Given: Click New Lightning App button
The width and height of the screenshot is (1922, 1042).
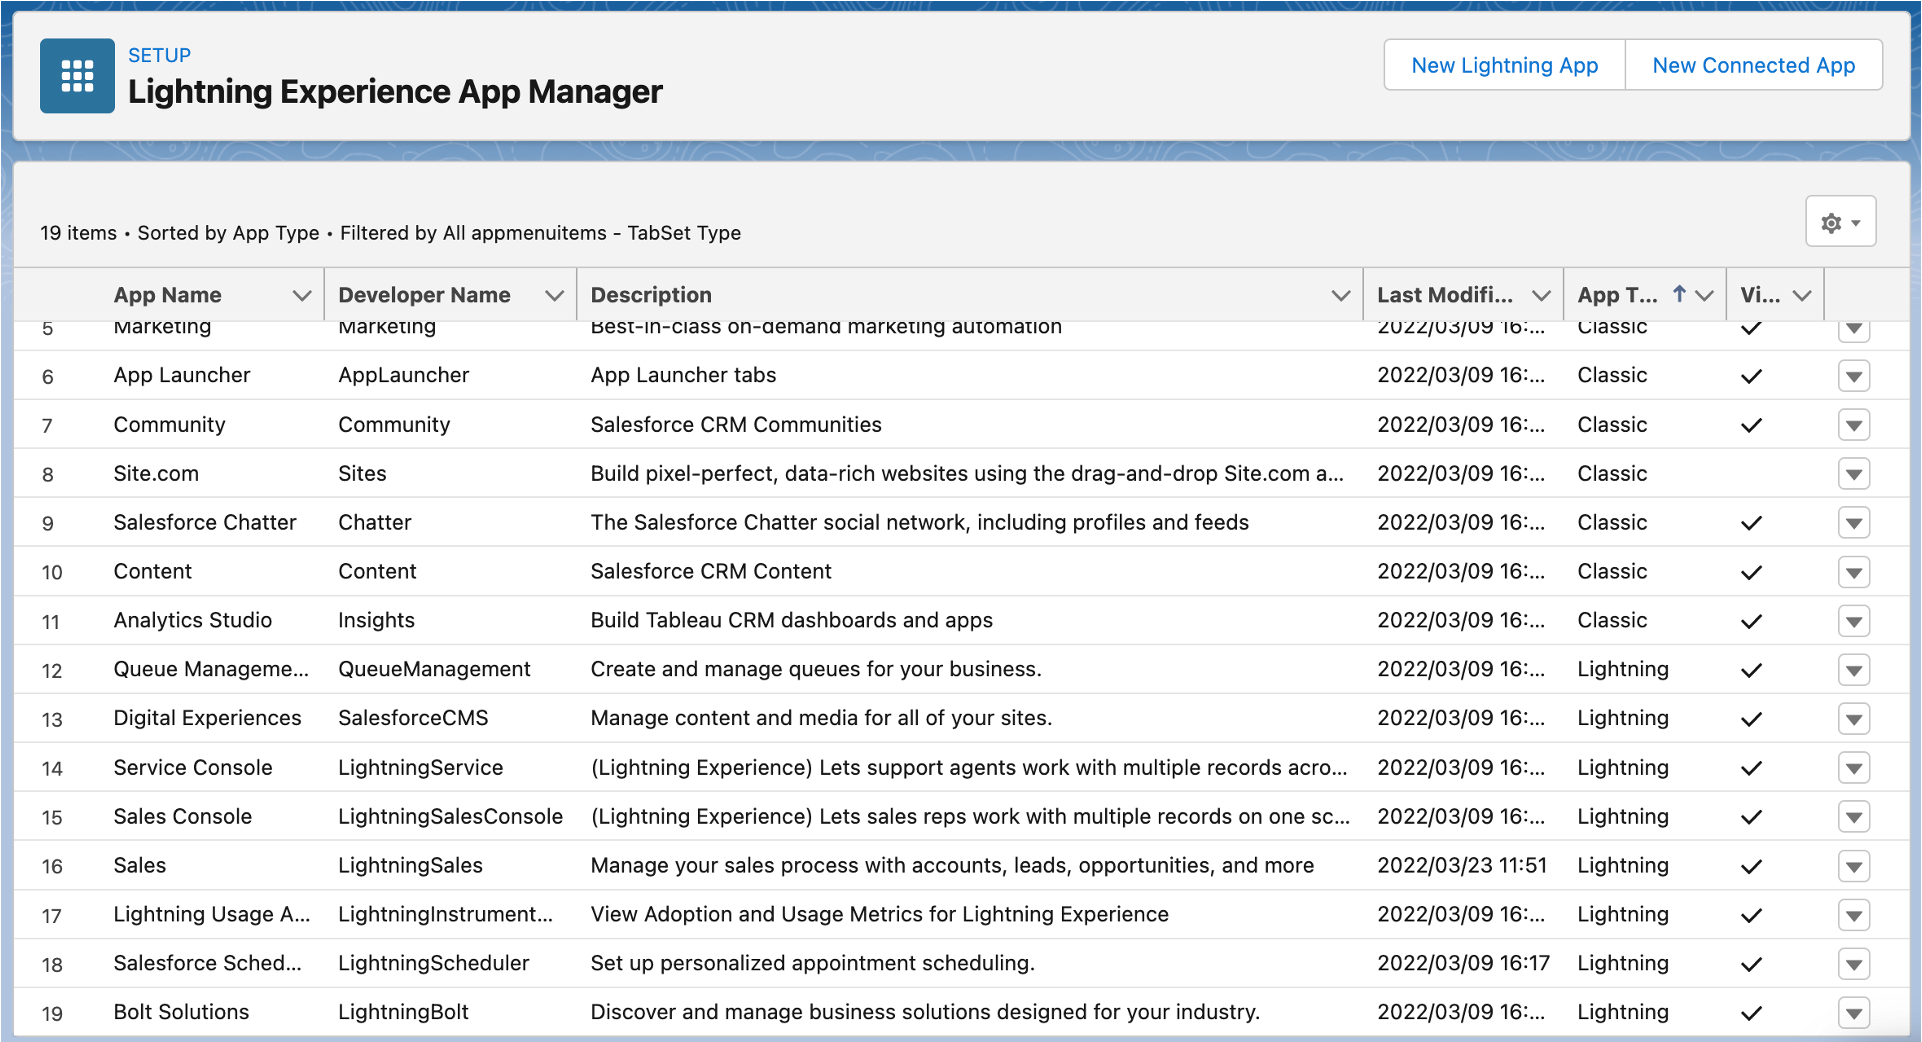Looking at the screenshot, I should (x=1504, y=65).
